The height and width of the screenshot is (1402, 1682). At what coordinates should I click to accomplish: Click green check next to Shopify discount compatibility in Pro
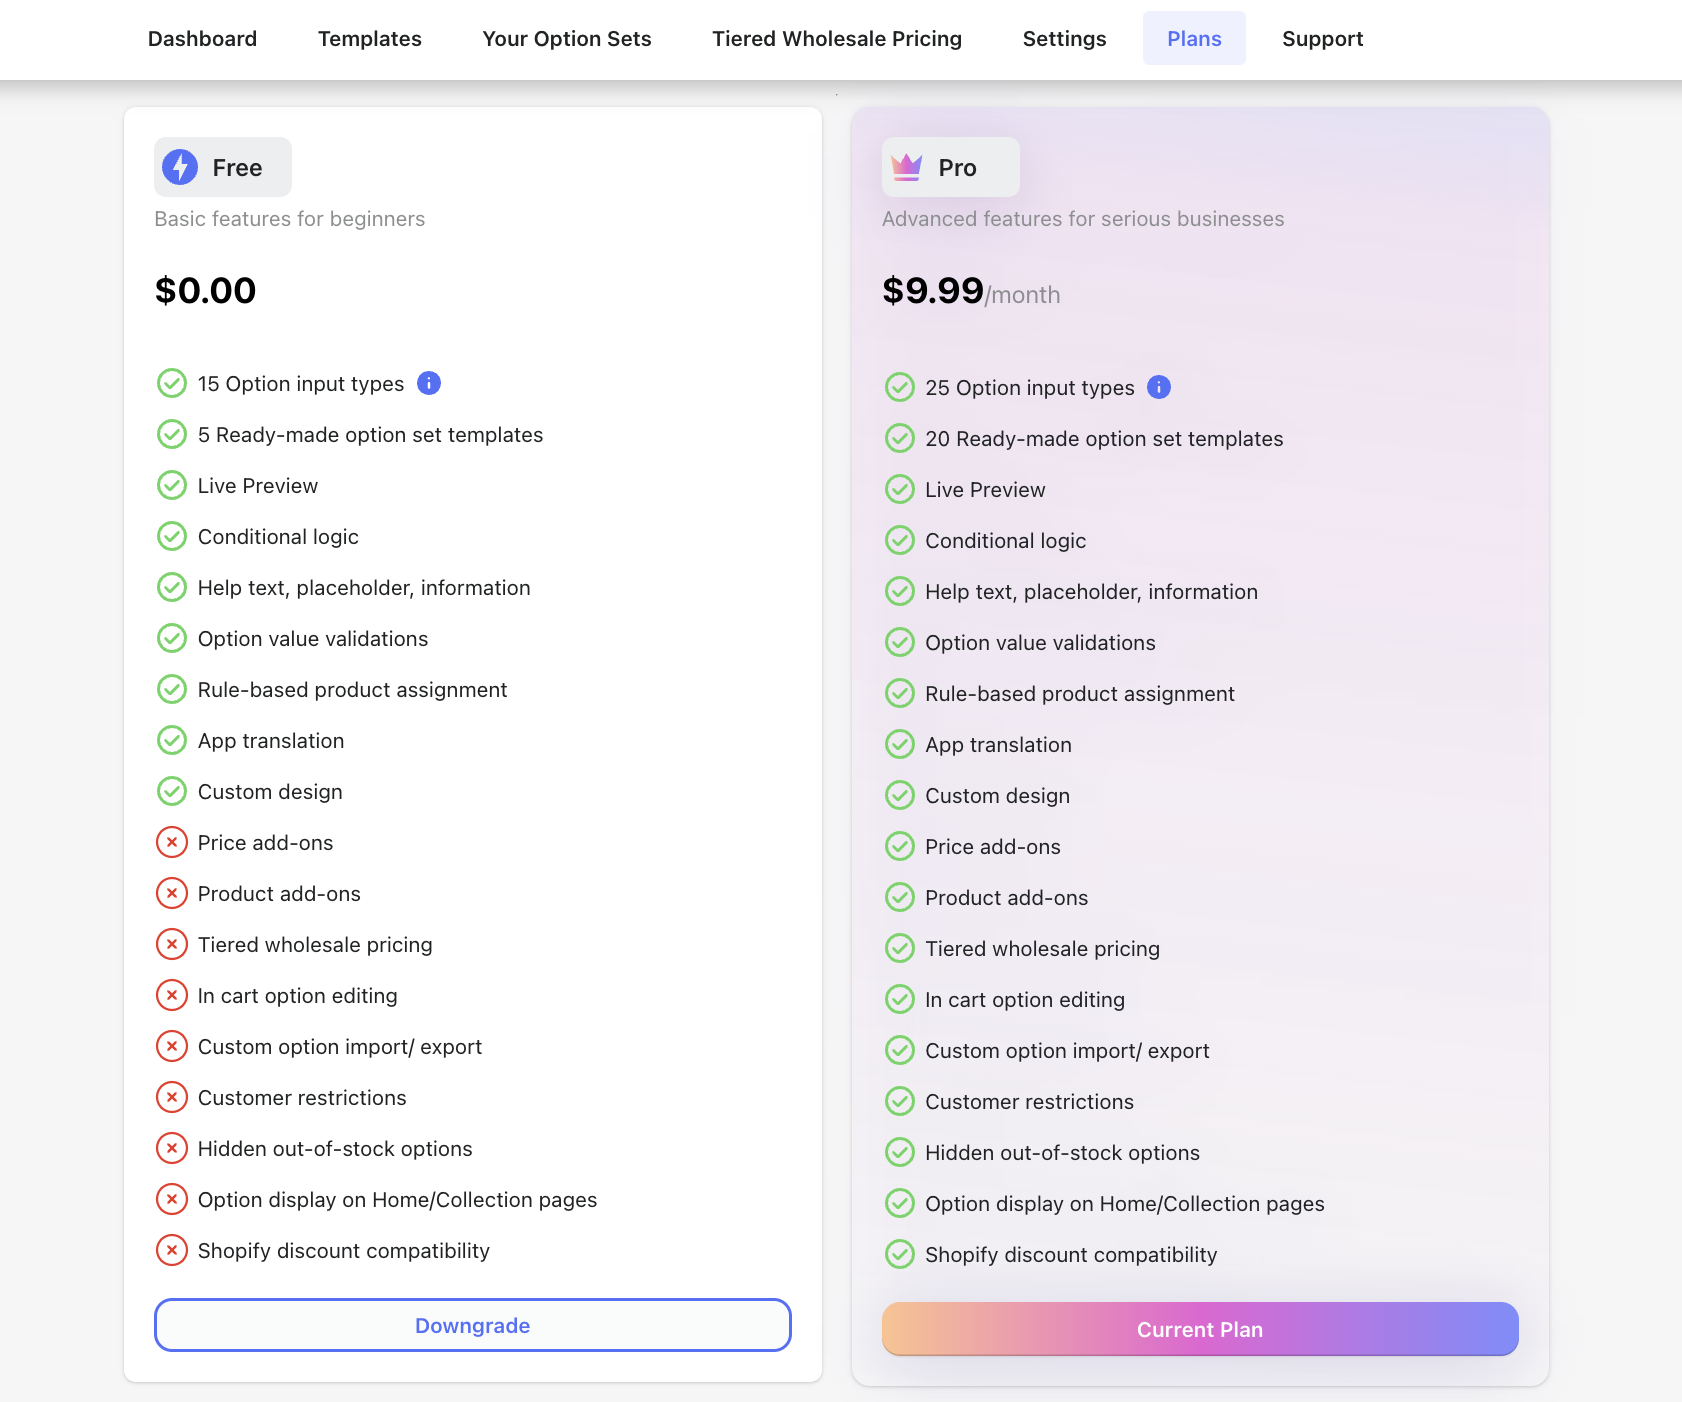point(900,1254)
